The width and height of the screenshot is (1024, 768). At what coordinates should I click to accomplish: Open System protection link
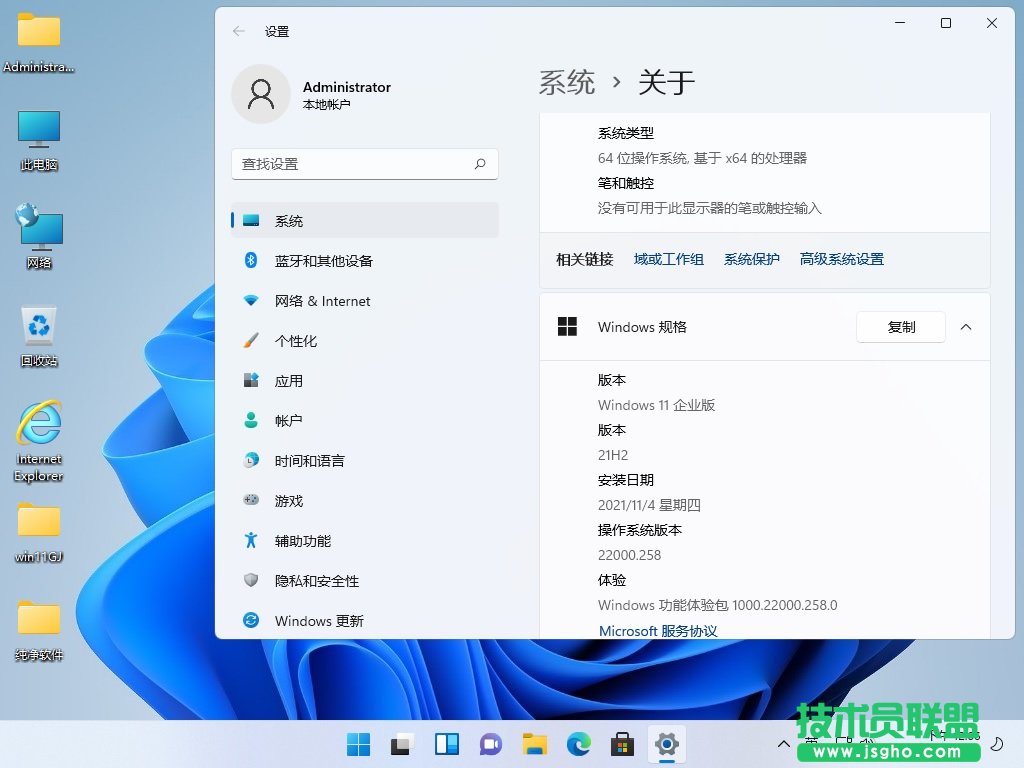pos(751,259)
